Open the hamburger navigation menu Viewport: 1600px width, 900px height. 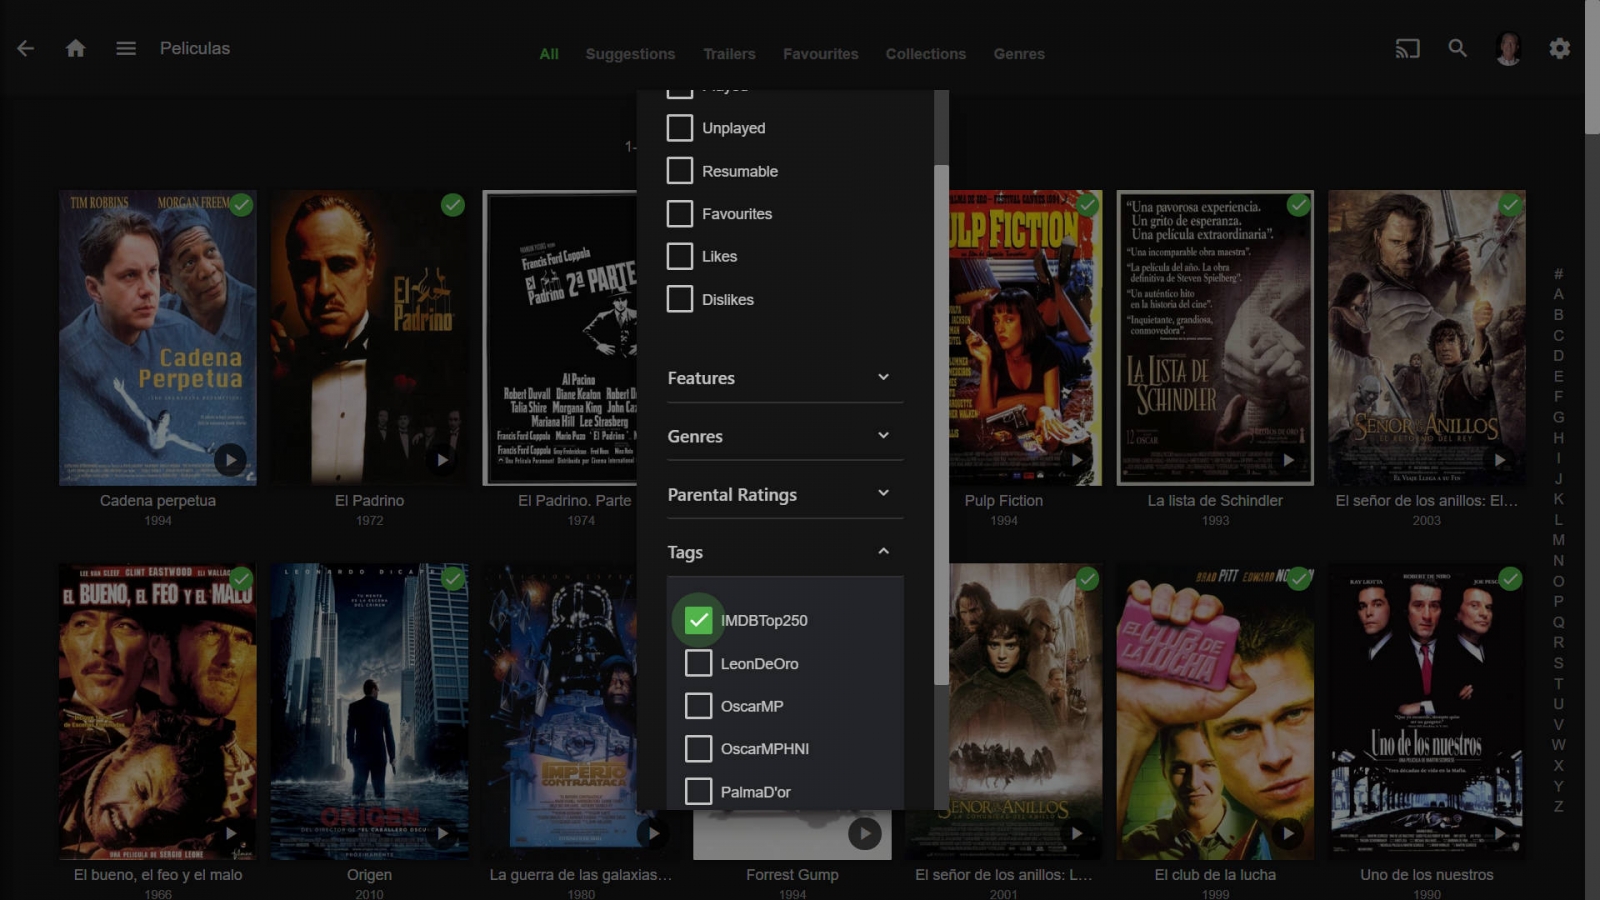click(x=125, y=48)
